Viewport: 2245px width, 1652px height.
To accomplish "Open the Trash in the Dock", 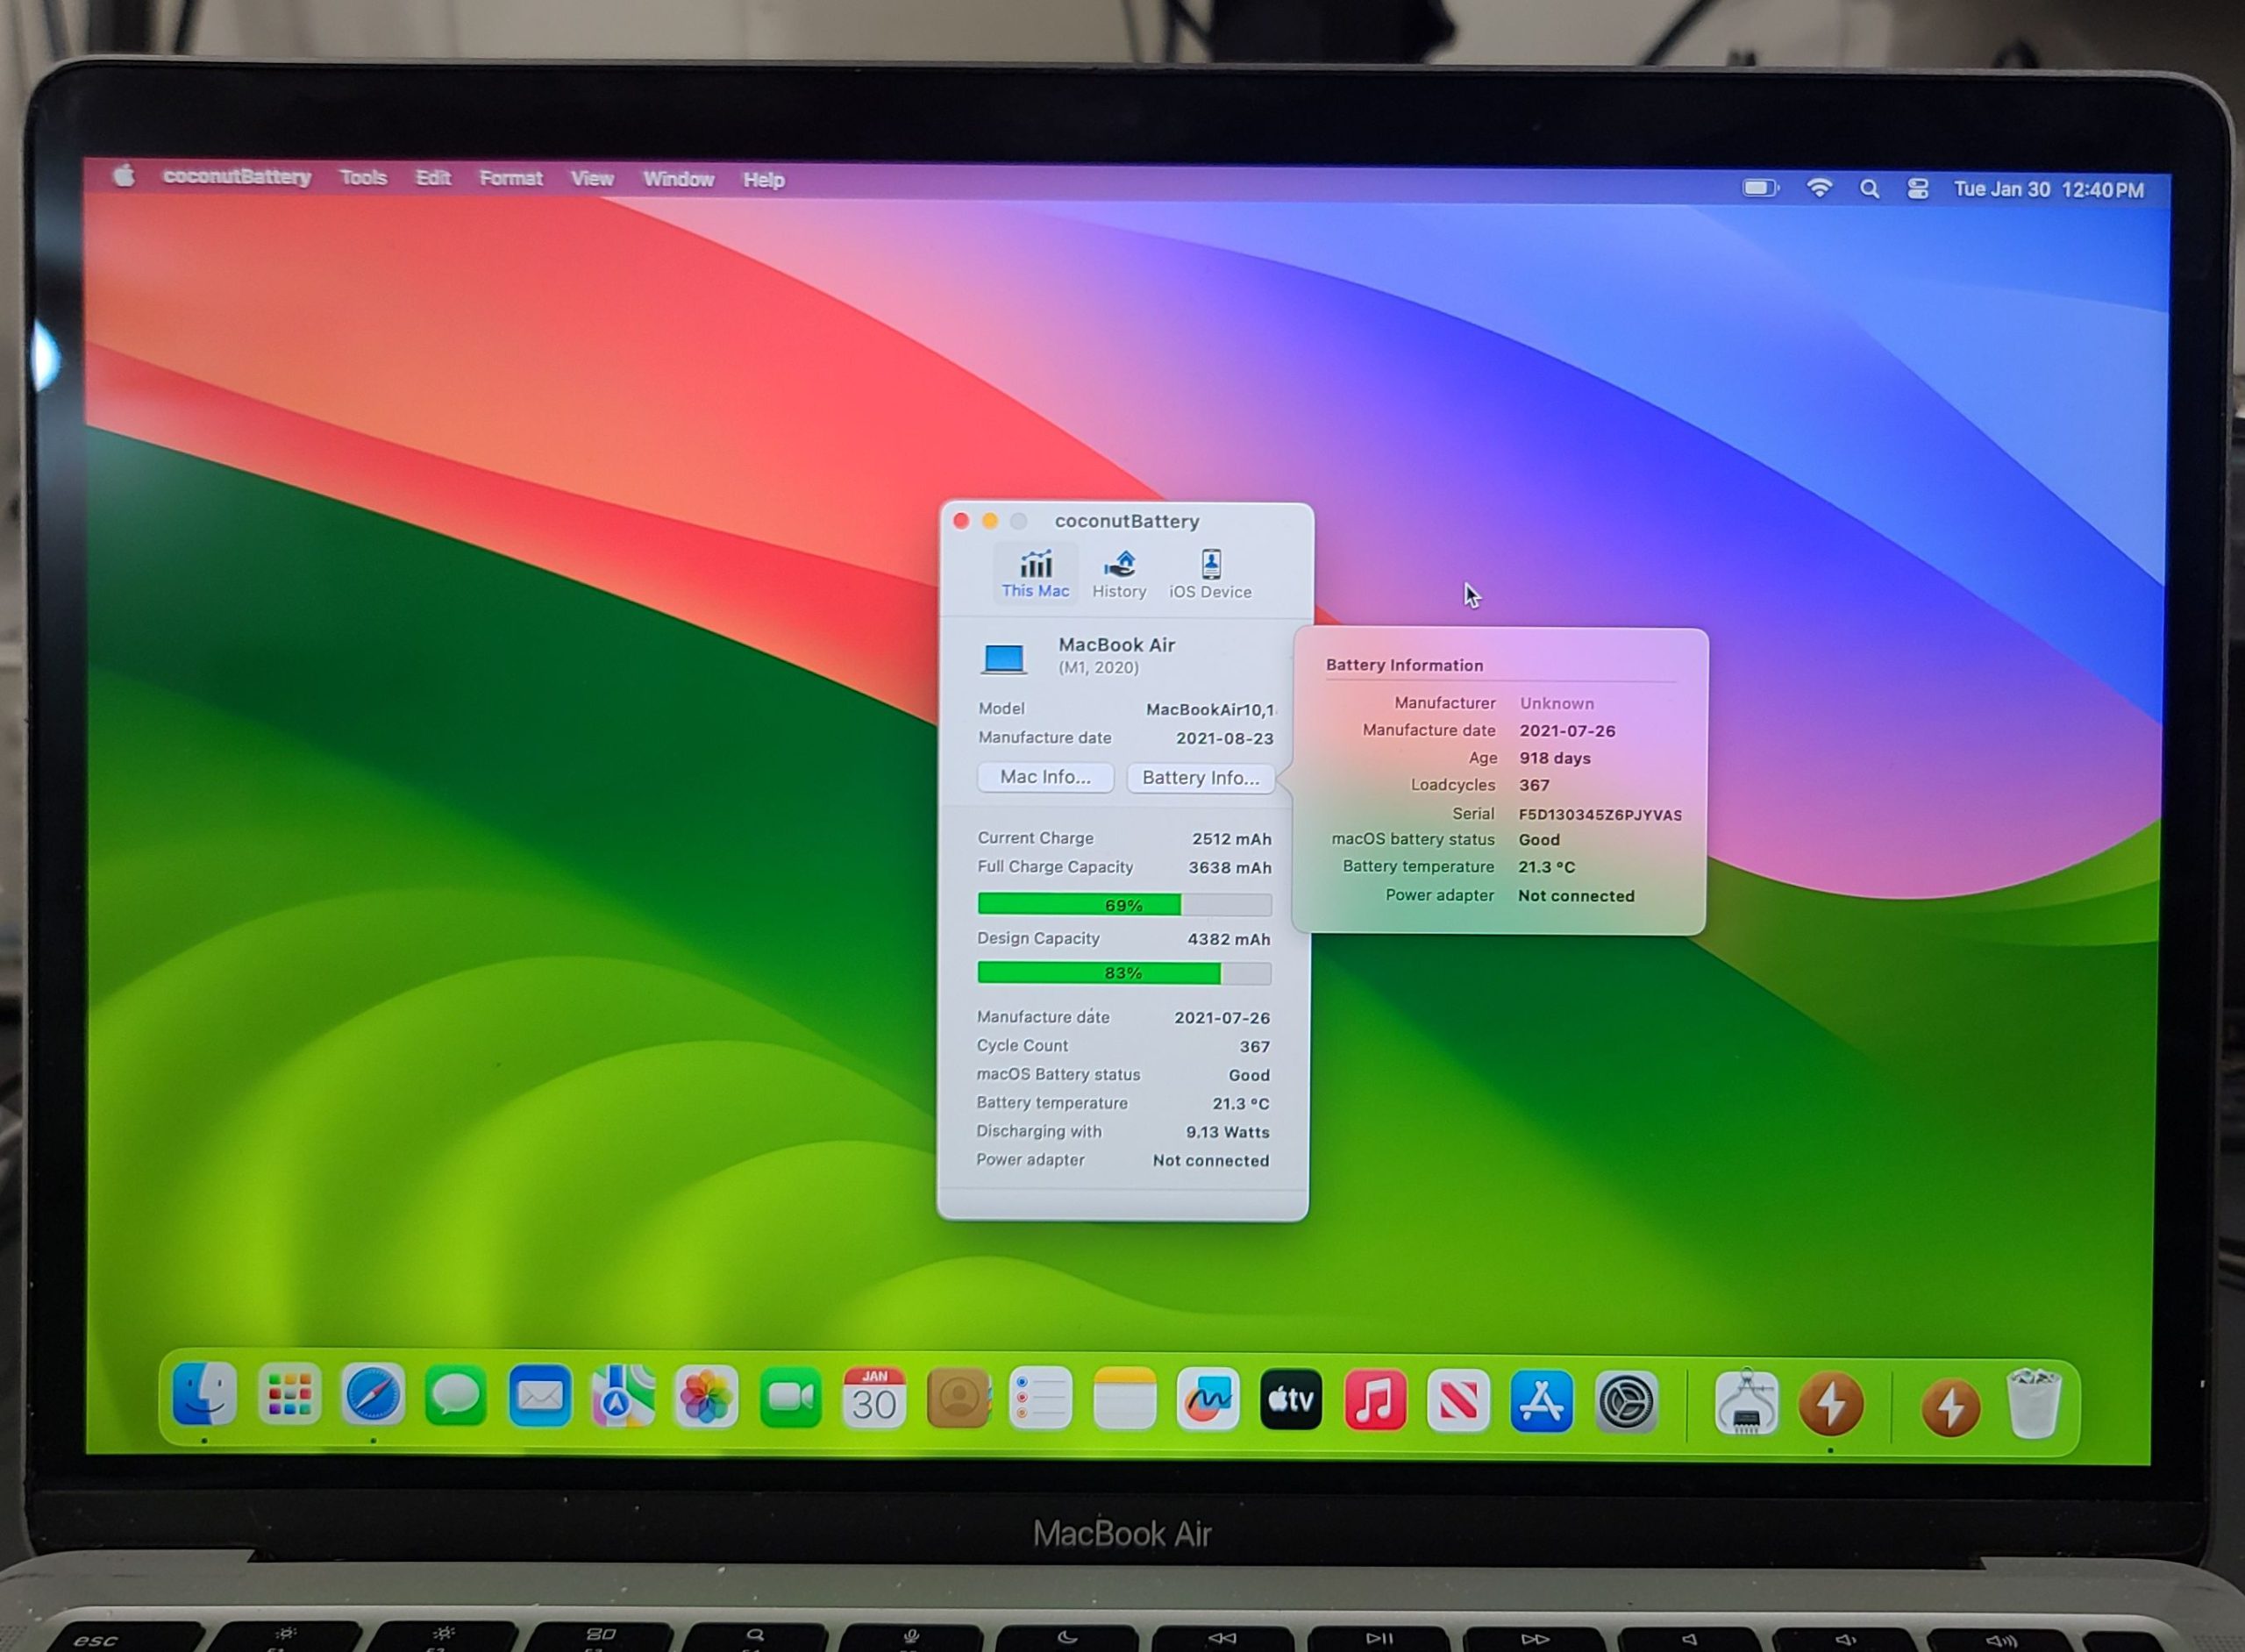I will tap(2033, 1404).
